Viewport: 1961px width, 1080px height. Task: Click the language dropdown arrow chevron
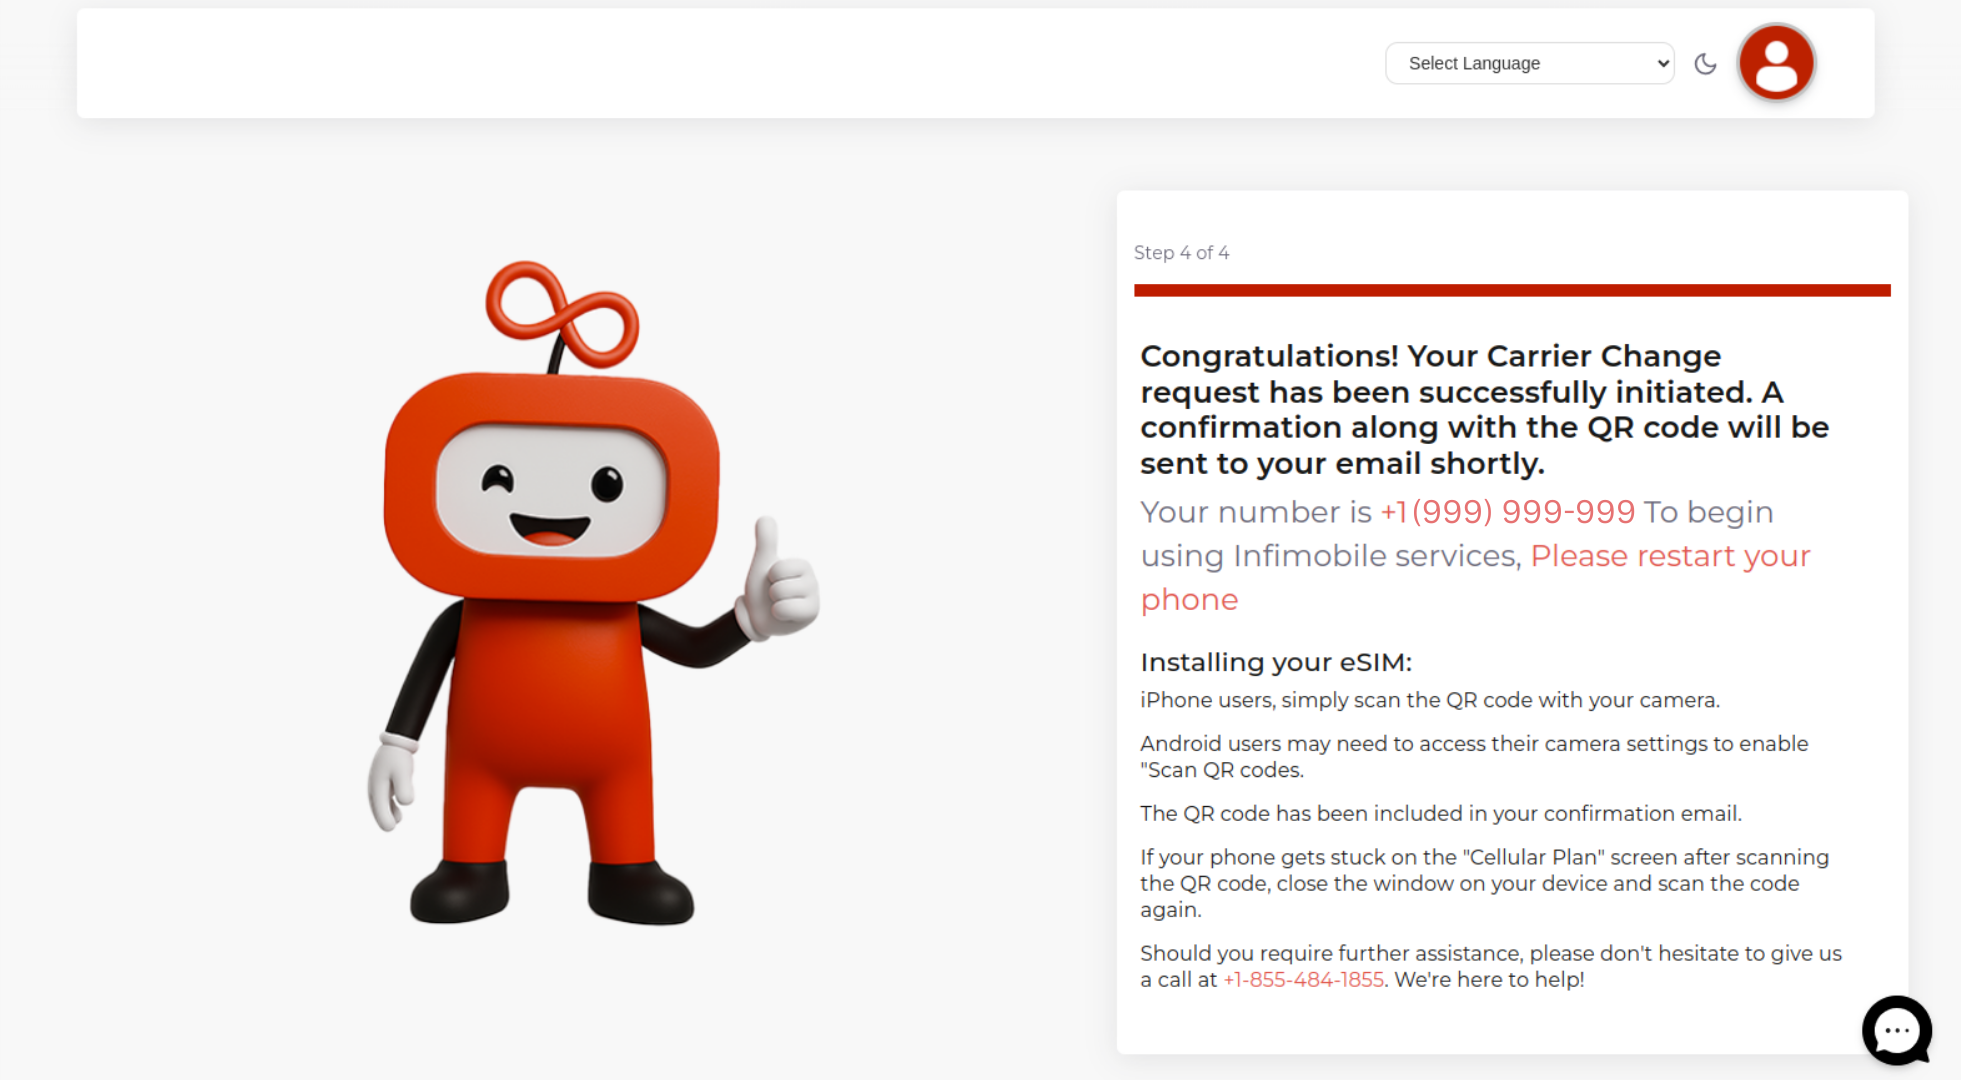click(1662, 63)
